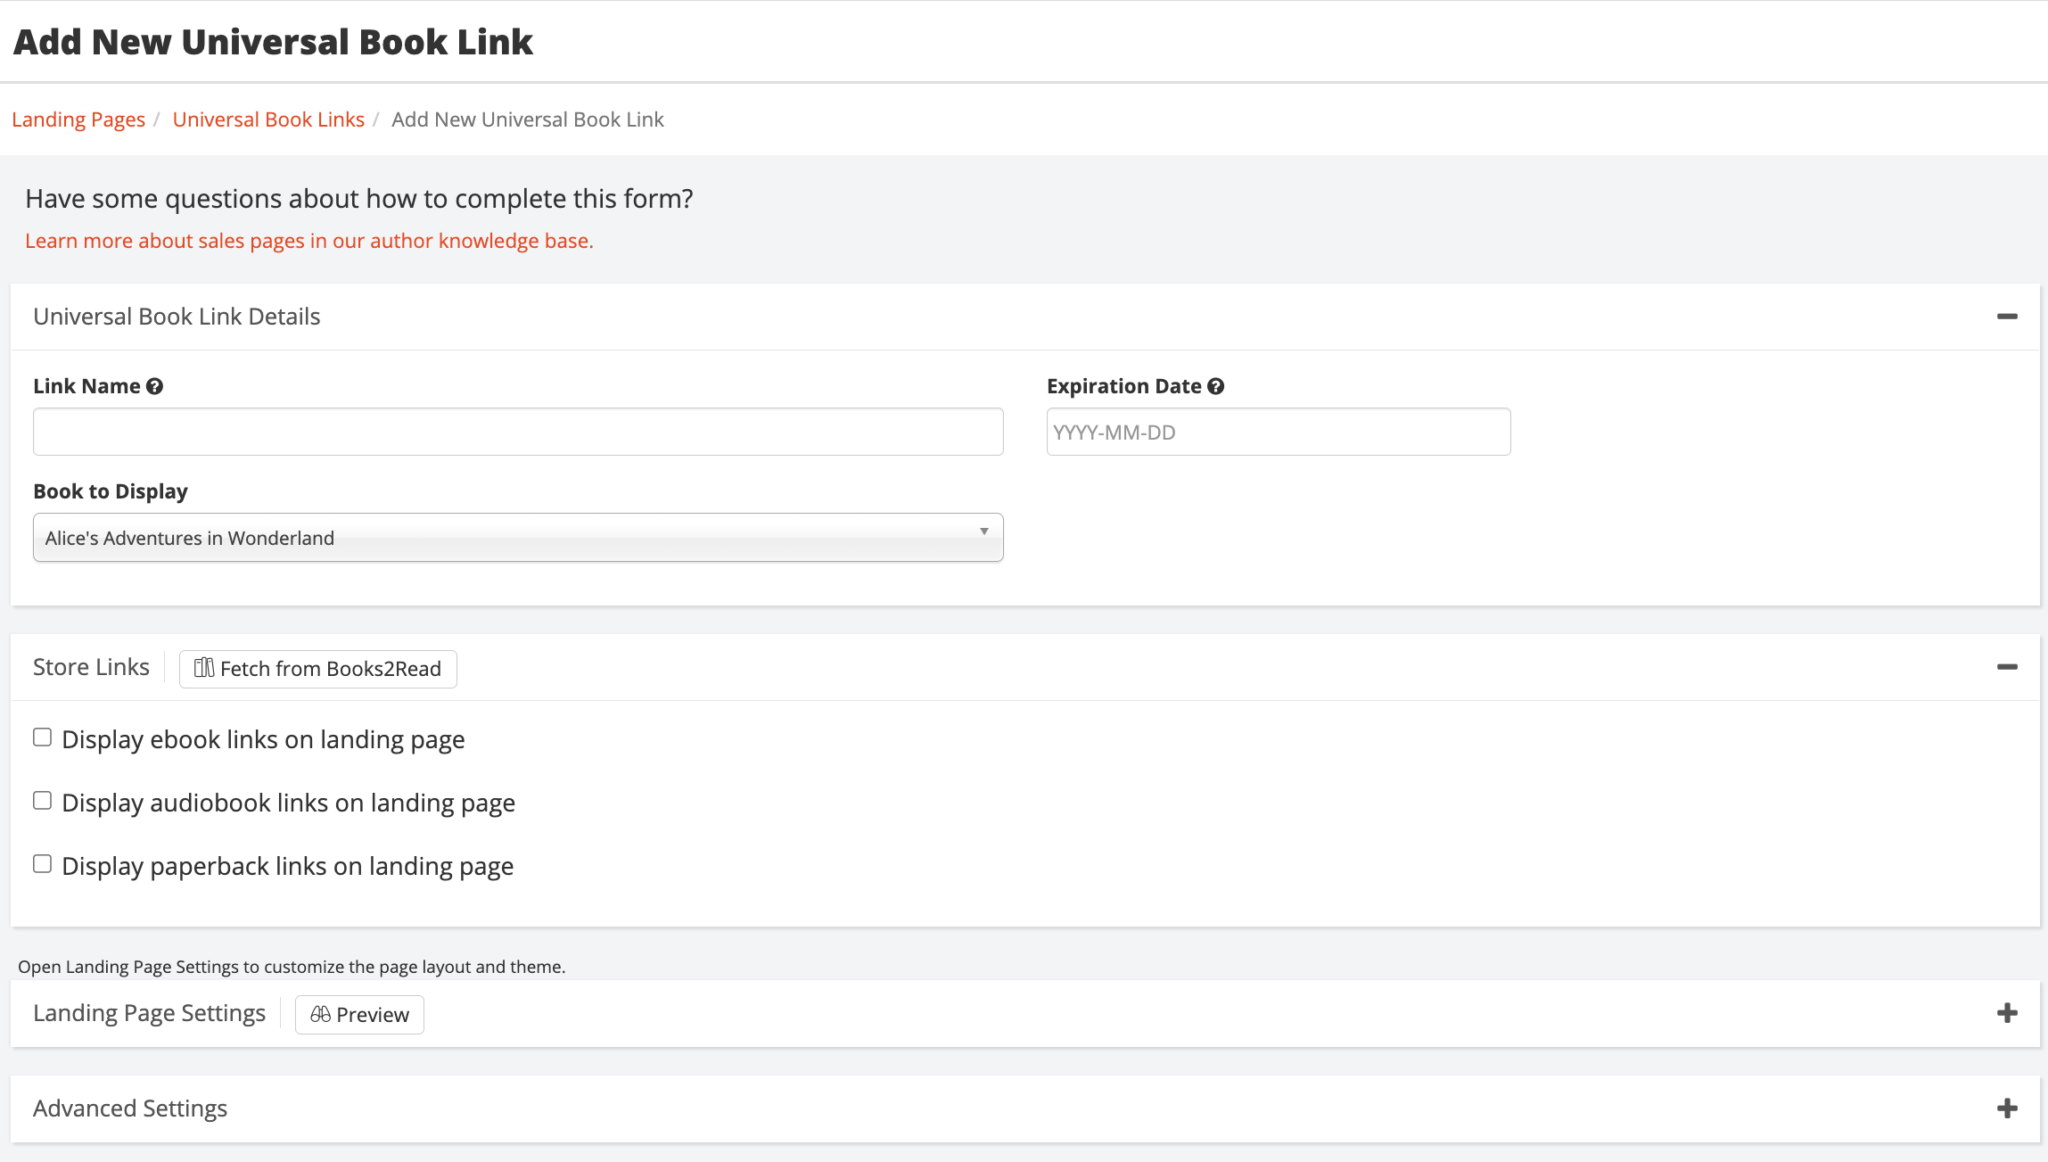Enable paperback links on landing page

(x=42, y=863)
